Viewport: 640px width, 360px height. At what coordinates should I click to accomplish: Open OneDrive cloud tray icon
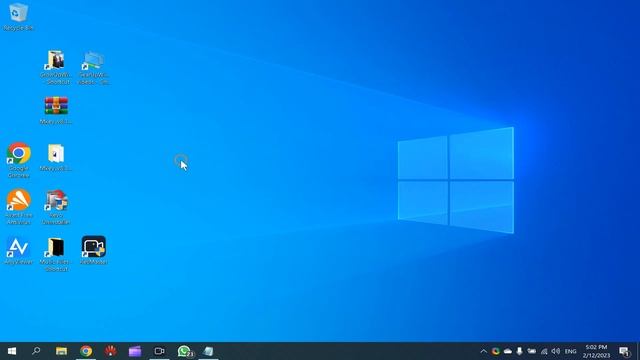pyautogui.click(x=507, y=351)
